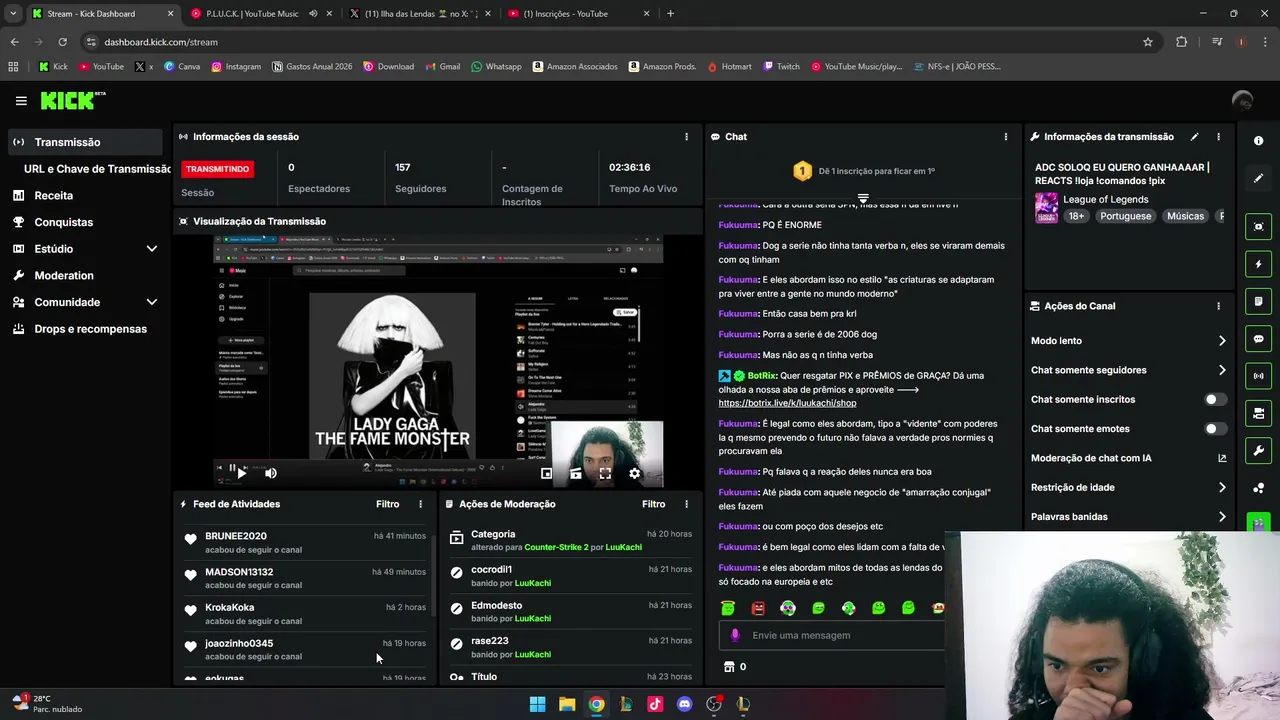1280x720 pixels.
Task: Click the shop icon below message box
Action: pos(729,667)
